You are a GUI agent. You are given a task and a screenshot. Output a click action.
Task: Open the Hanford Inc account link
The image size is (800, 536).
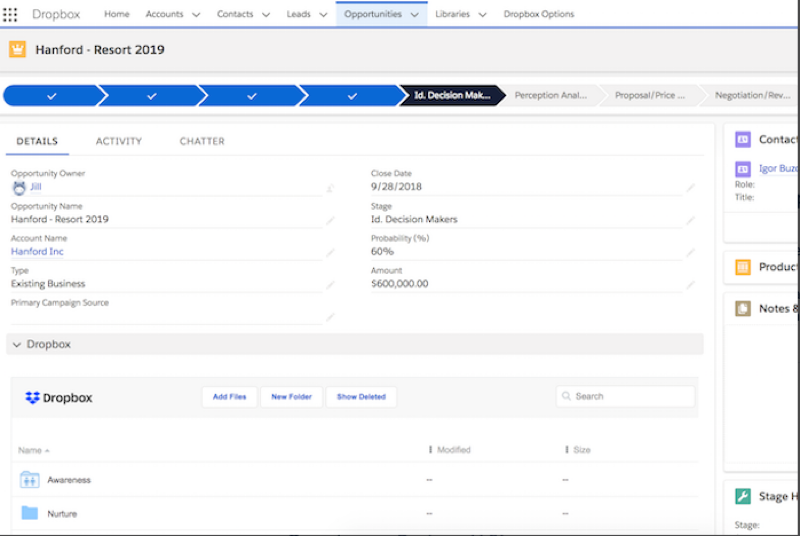point(37,252)
